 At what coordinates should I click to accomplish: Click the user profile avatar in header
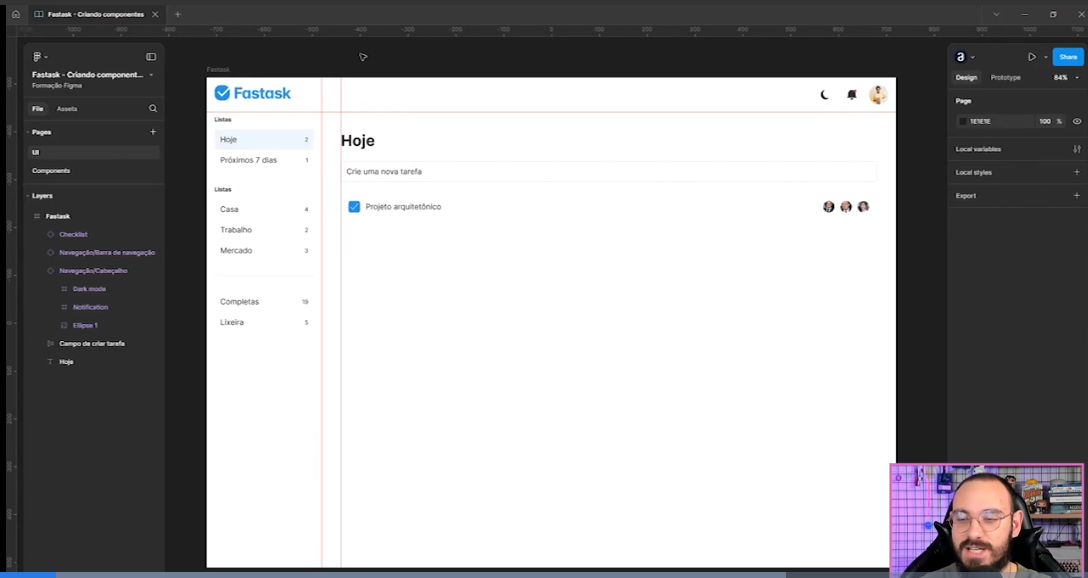pos(878,94)
